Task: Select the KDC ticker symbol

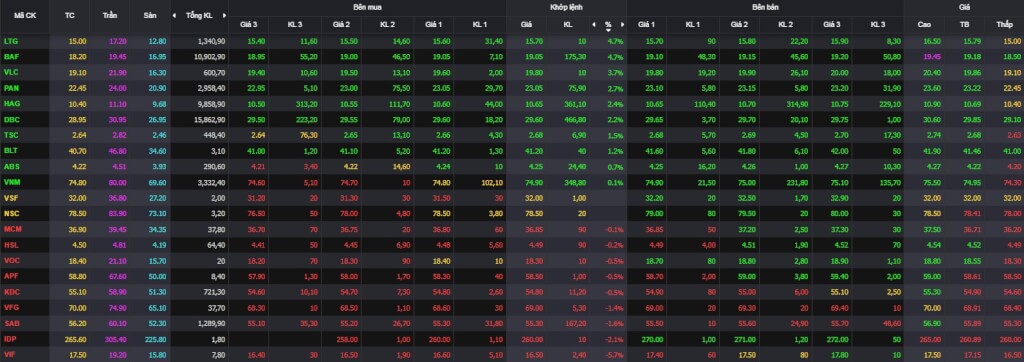Action: coord(11,292)
